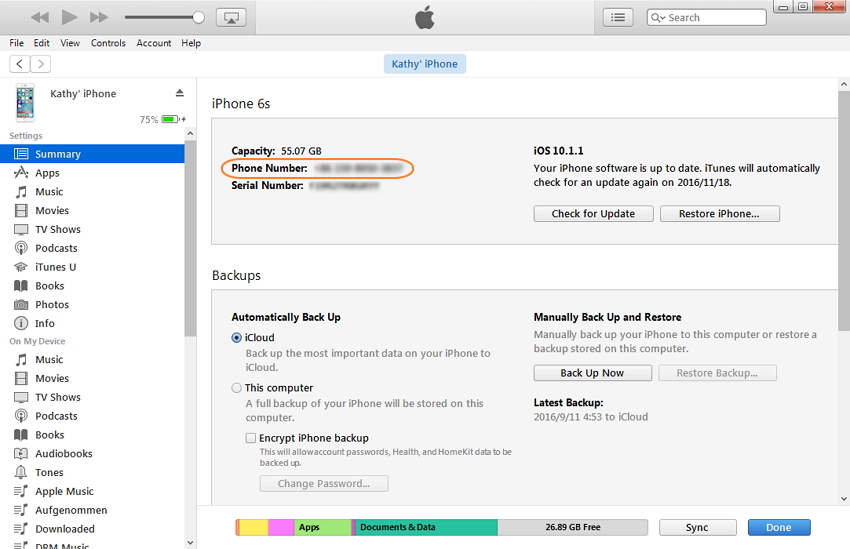Click Check for Update button
This screenshot has width=850, height=549.
(x=593, y=214)
